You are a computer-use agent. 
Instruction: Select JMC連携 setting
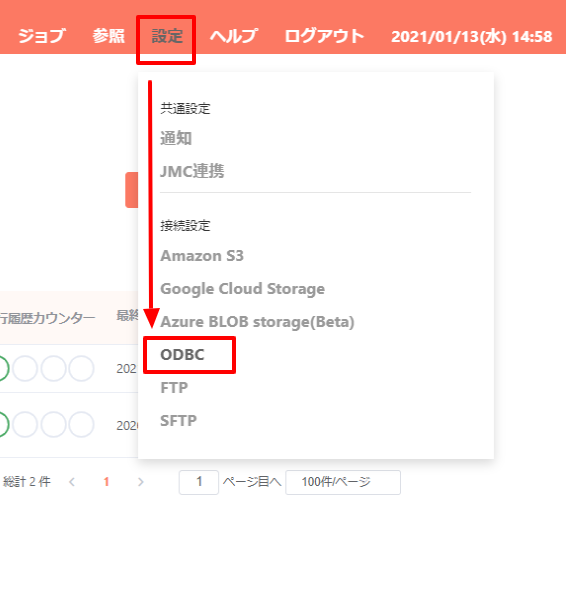[x=192, y=171]
